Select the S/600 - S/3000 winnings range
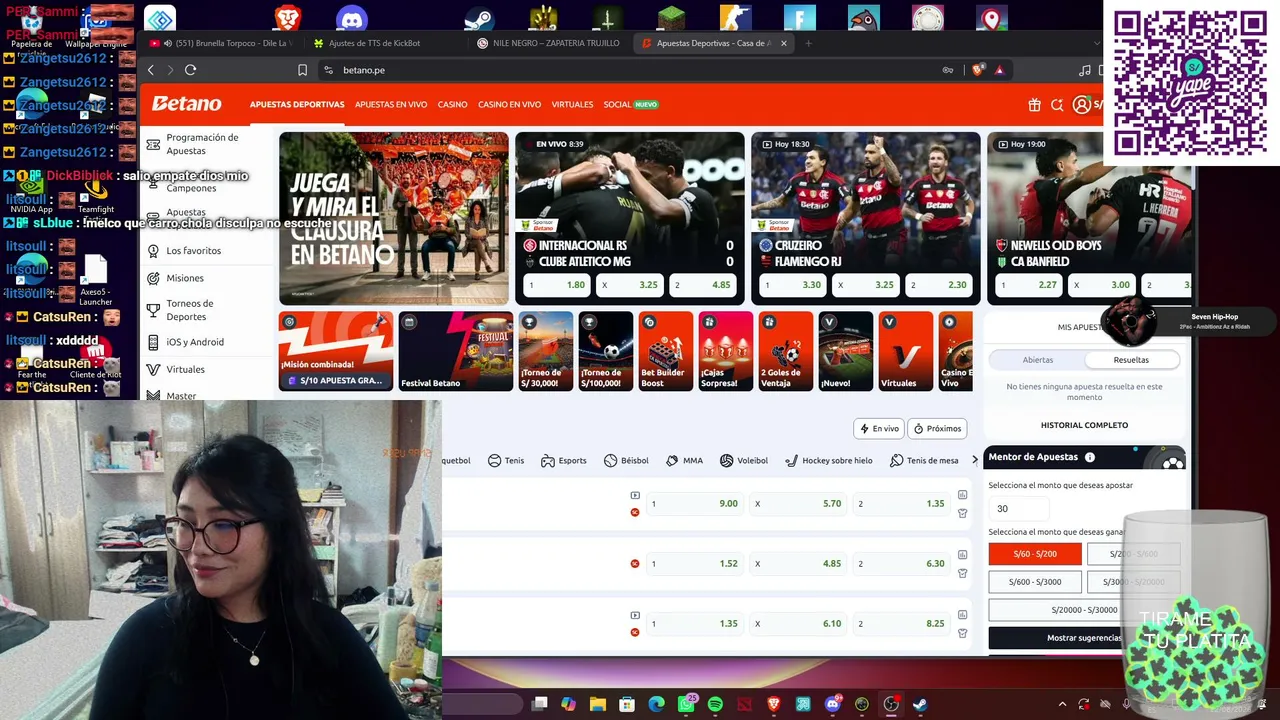Viewport: 1280px width, 720px height. (x=1035, y=582)
